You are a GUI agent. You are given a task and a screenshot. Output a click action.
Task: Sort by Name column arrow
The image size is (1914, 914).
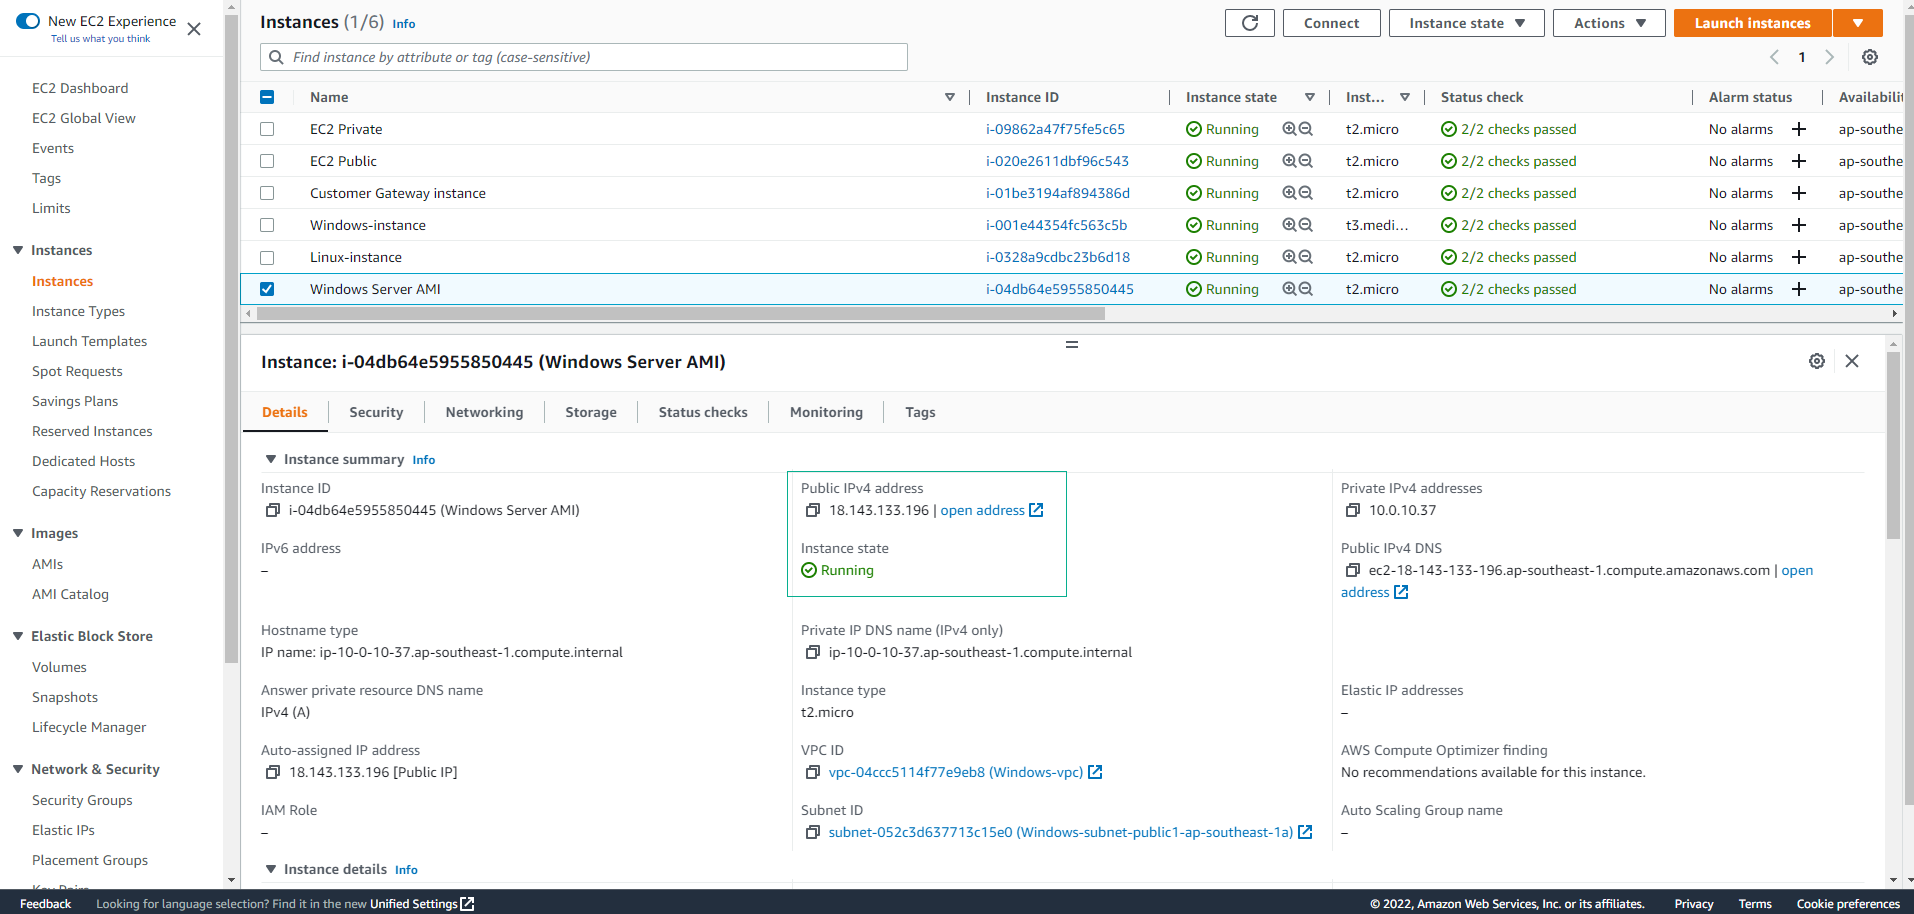[949, 97]
